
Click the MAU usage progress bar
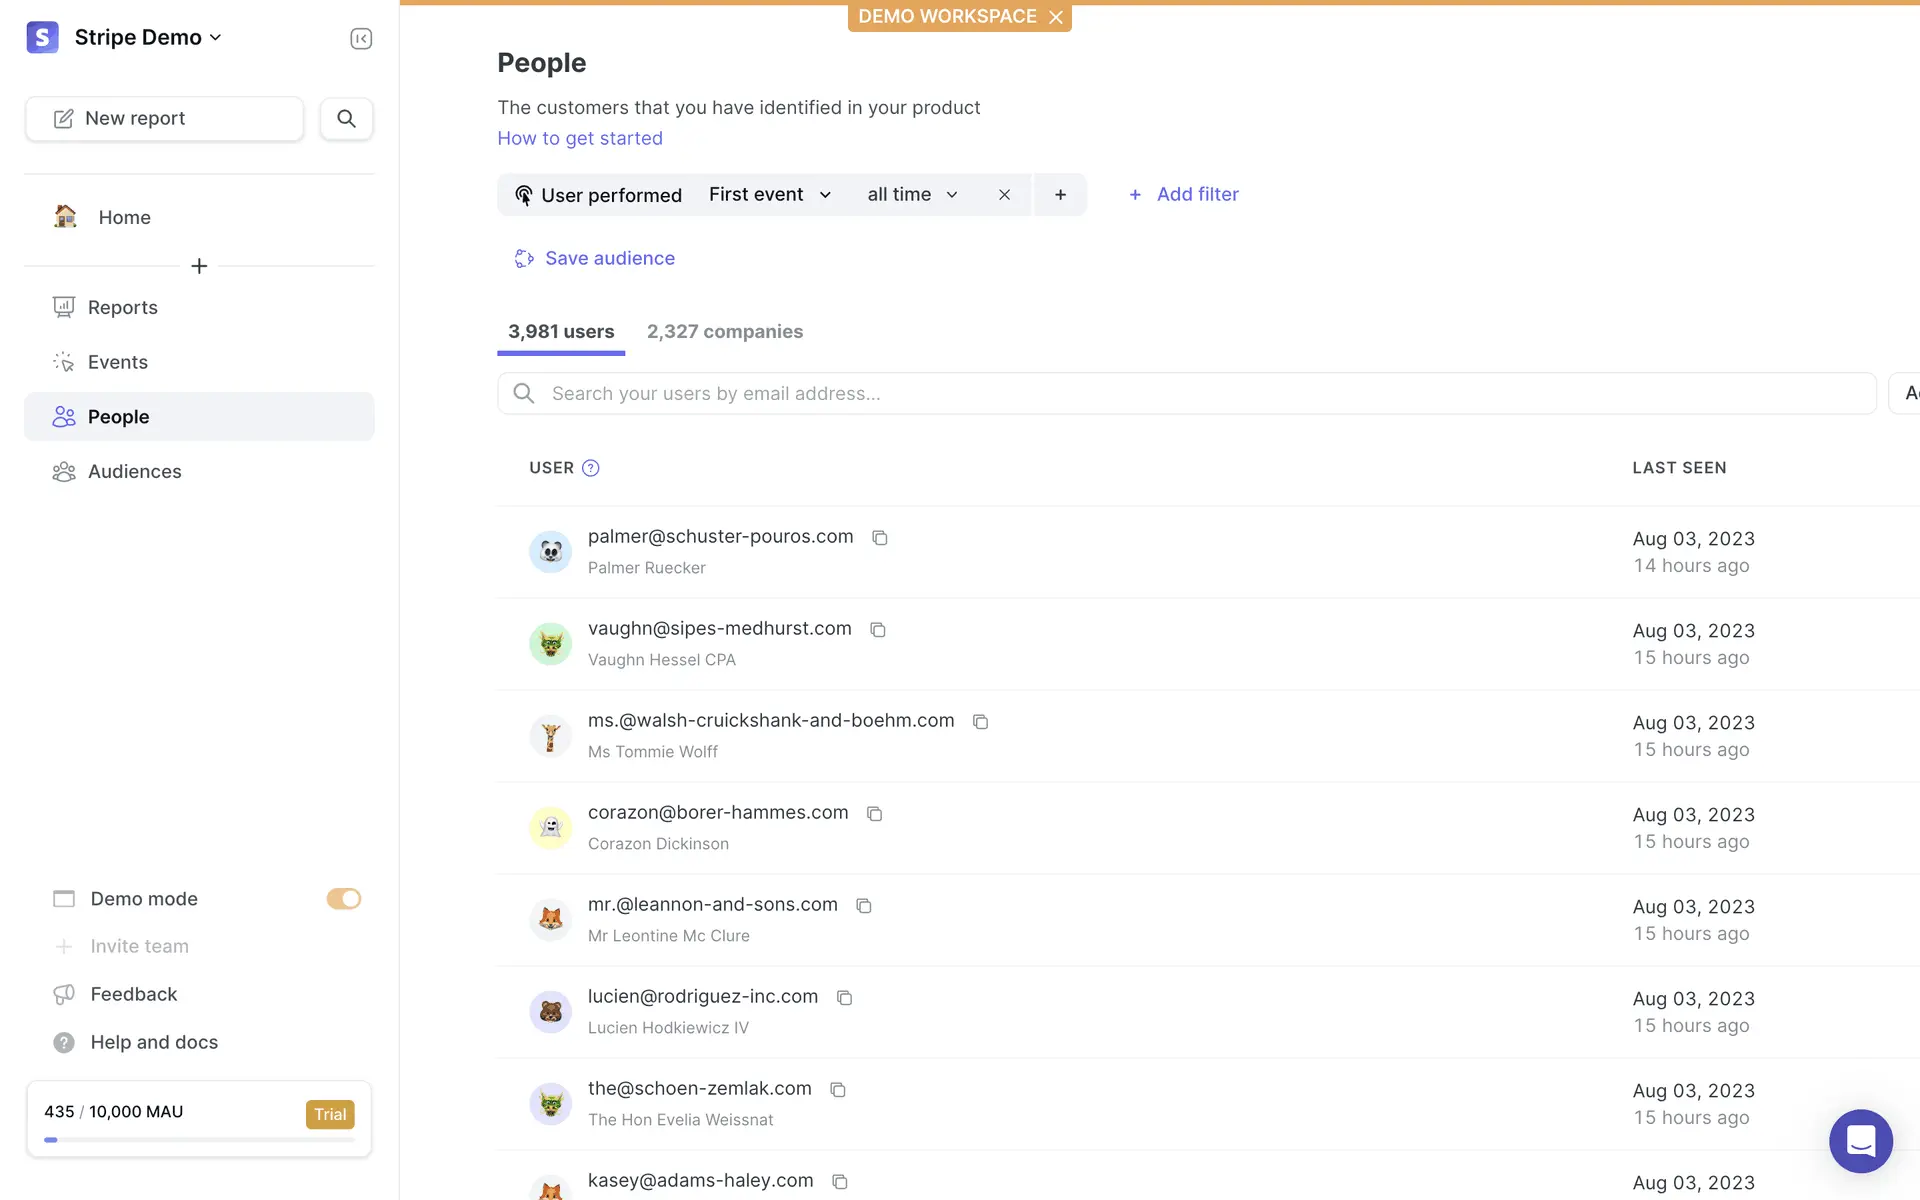(199, 1140)
